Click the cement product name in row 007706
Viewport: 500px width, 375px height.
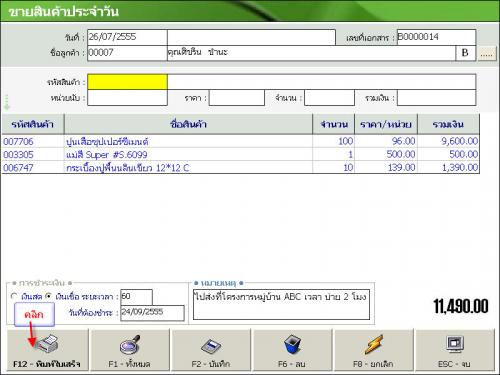point(107,142)
